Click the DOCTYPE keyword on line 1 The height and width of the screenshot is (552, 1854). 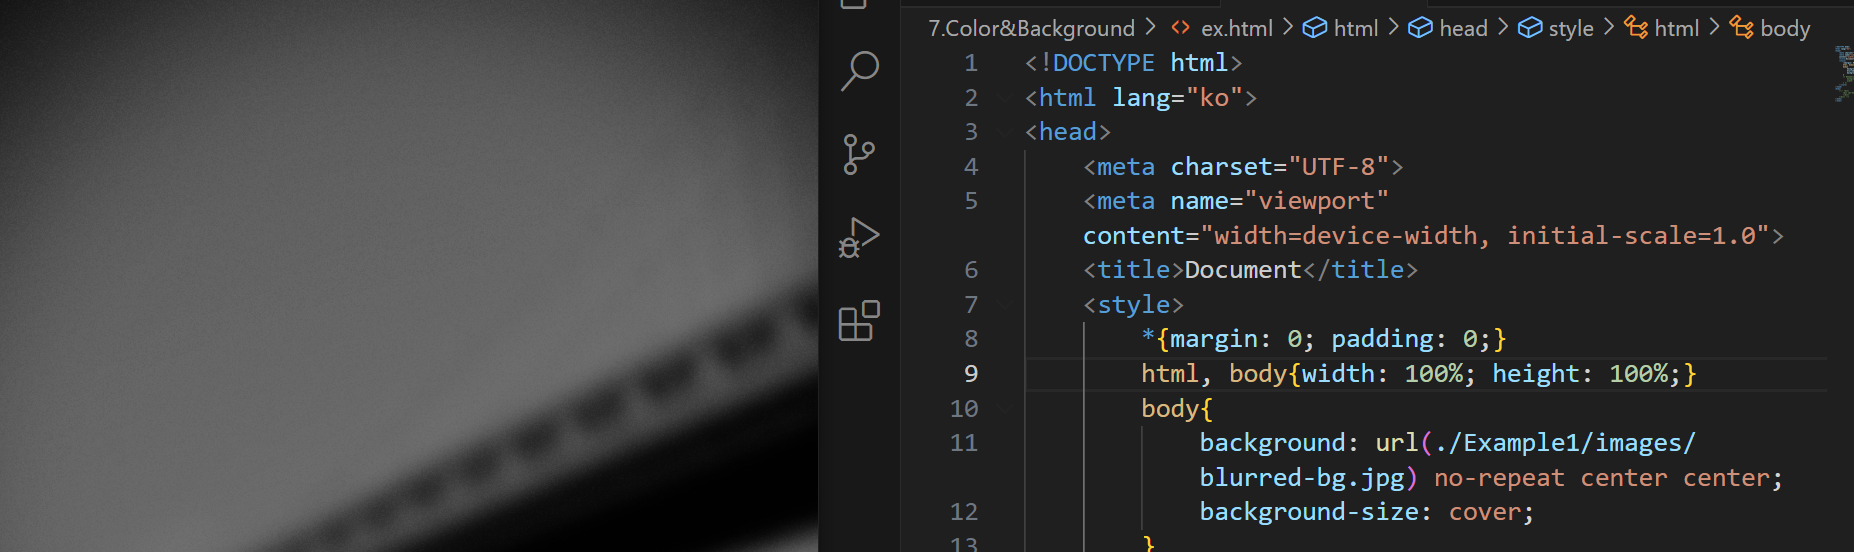tap(1104, 63)
